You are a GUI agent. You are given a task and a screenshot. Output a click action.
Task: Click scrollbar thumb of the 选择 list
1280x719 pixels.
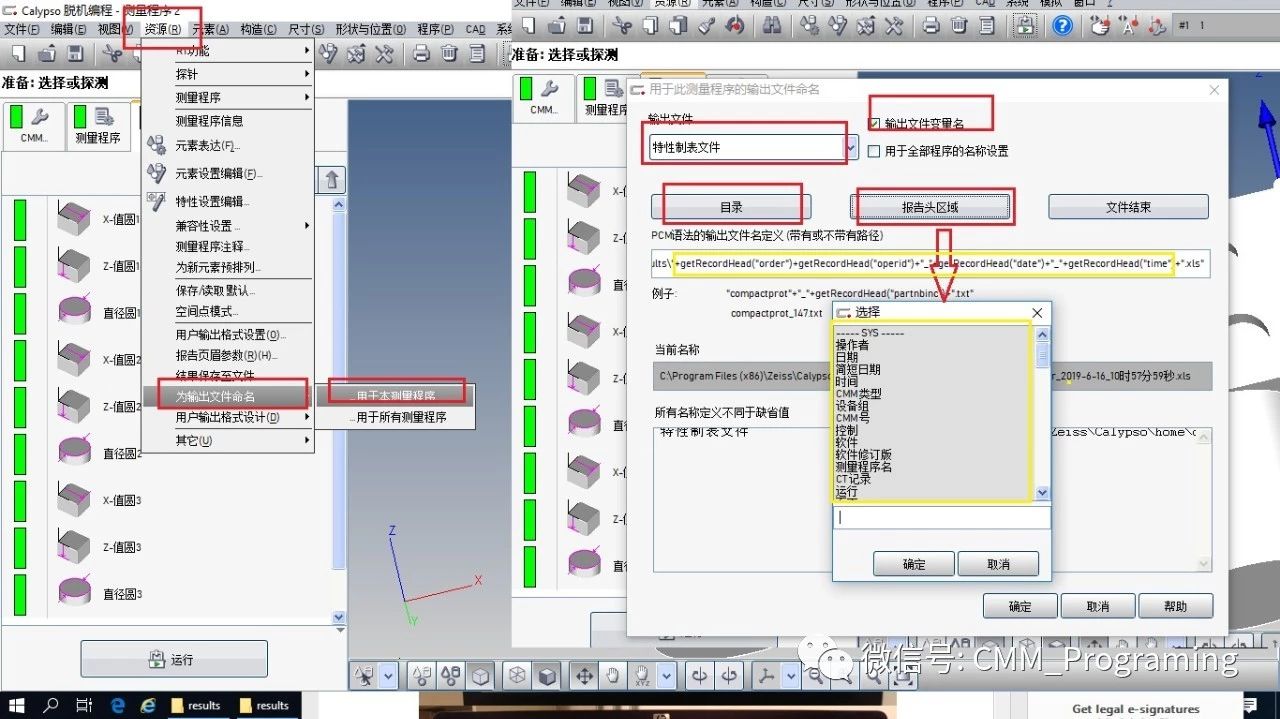(x=1043, y=354)
